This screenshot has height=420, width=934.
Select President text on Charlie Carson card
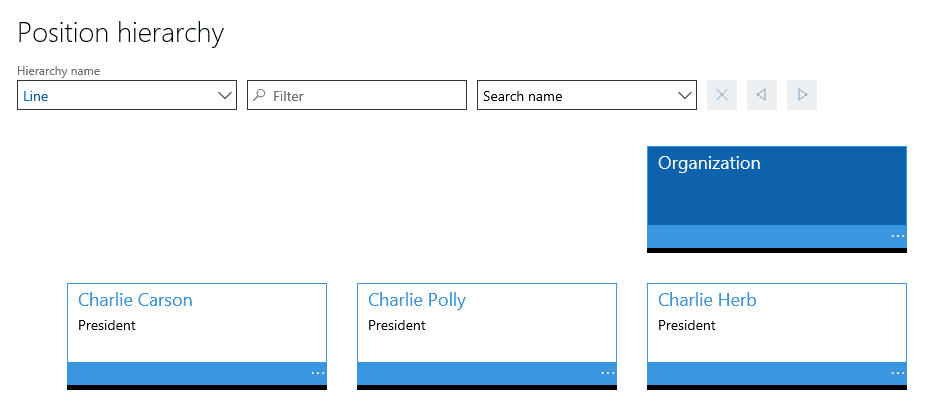pyautogui.click(x=107, y=325)
